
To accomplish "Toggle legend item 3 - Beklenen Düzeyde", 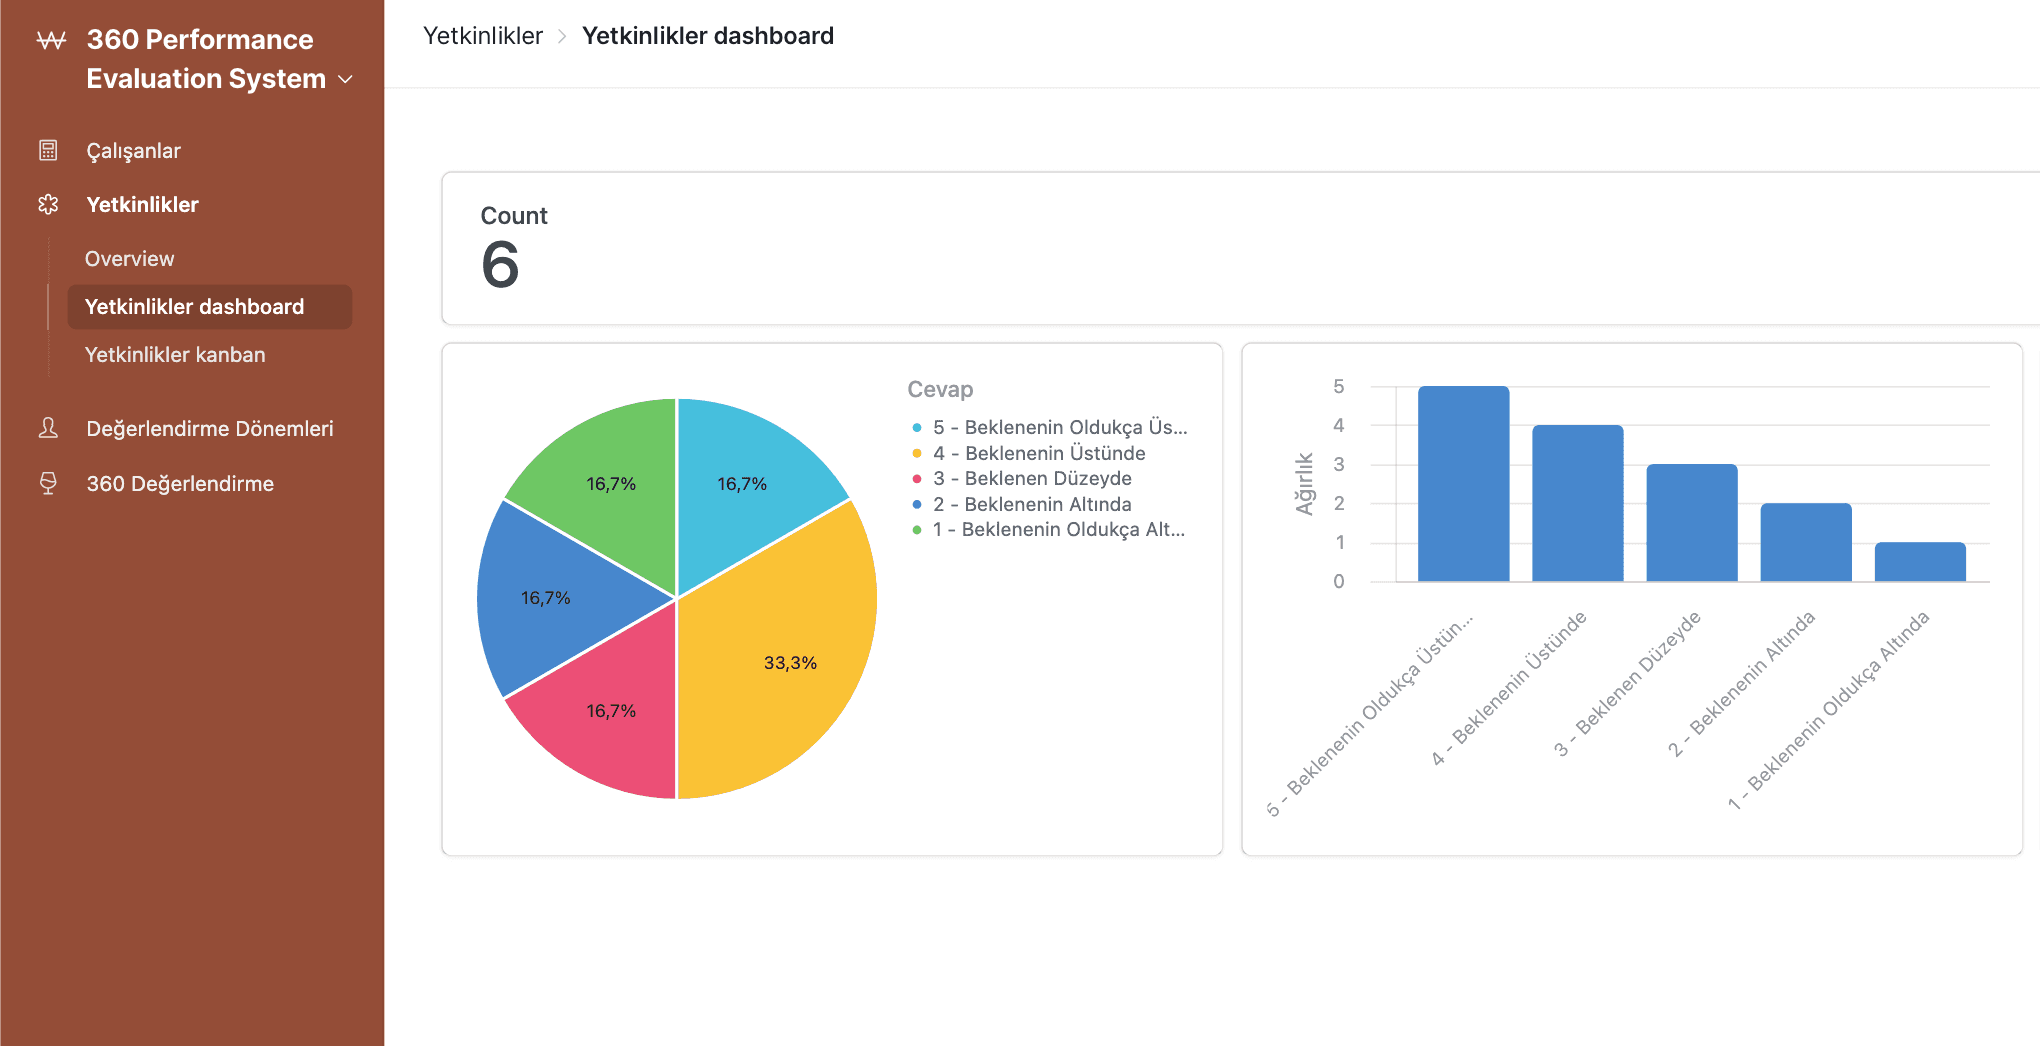I will pyautogui.click(x=1022, y=479).
